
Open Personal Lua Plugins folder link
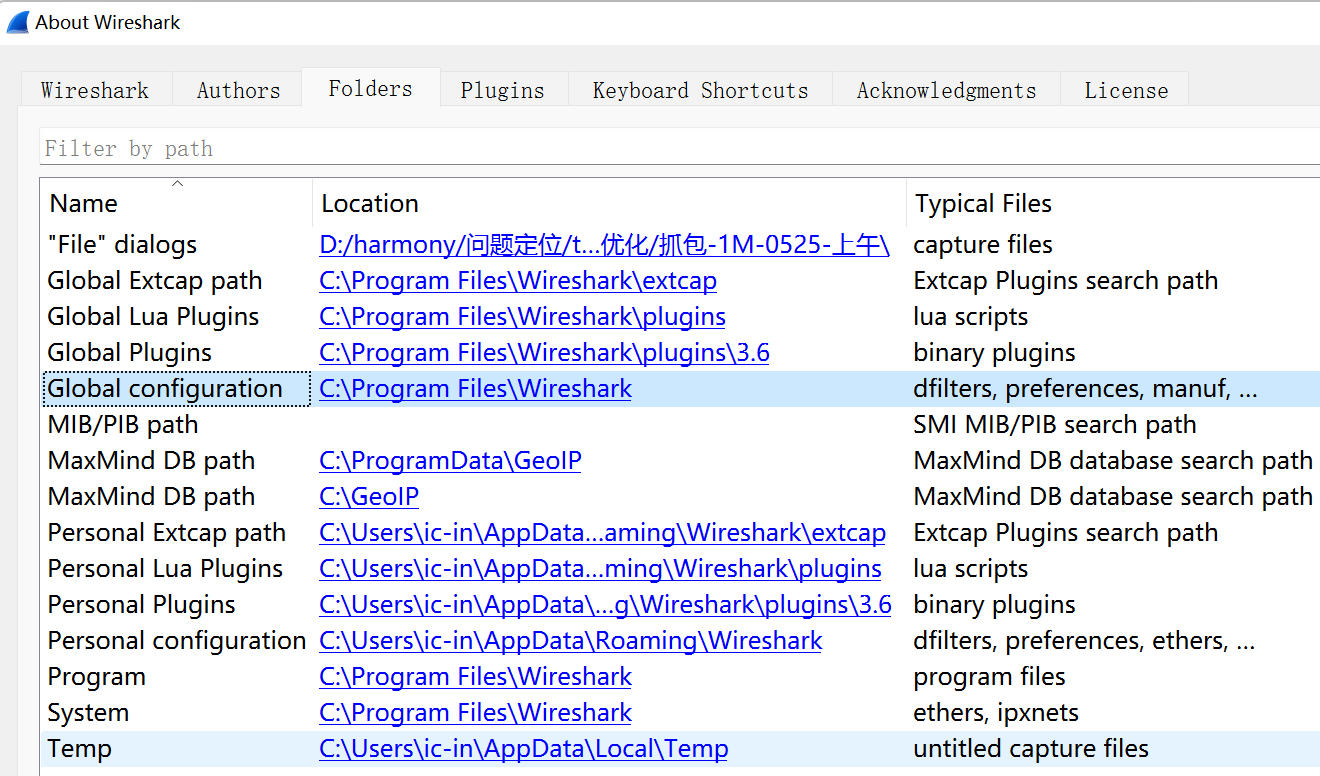tap(600, 569)
